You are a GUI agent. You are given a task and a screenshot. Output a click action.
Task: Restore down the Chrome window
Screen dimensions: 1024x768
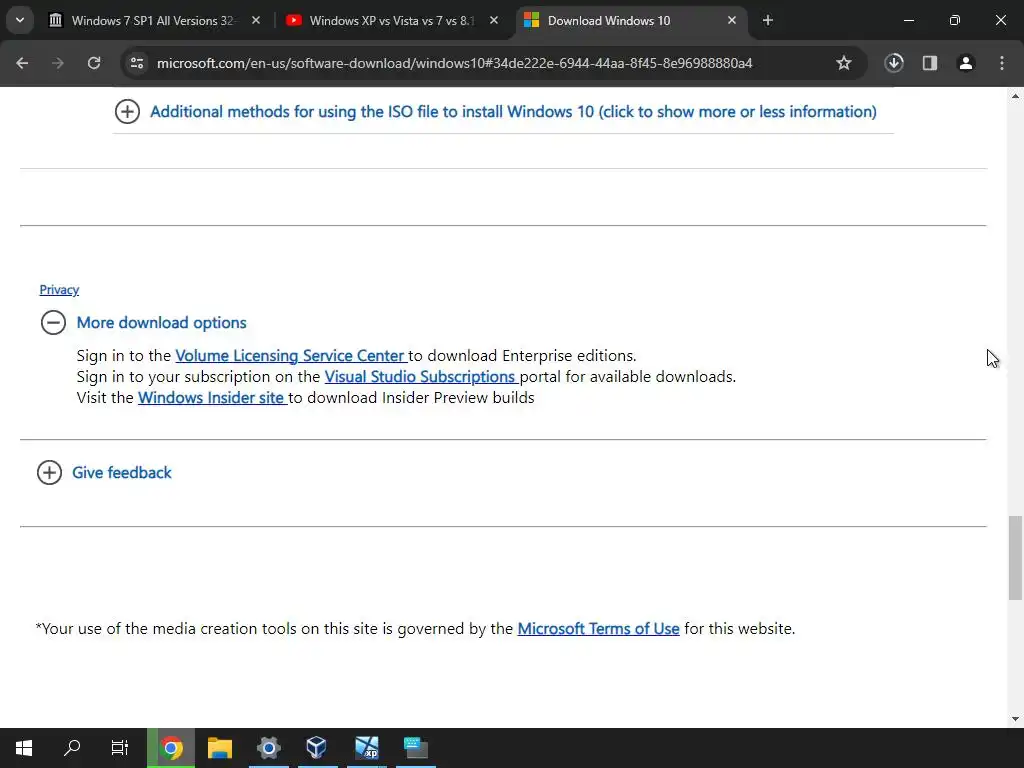point(955,20)
